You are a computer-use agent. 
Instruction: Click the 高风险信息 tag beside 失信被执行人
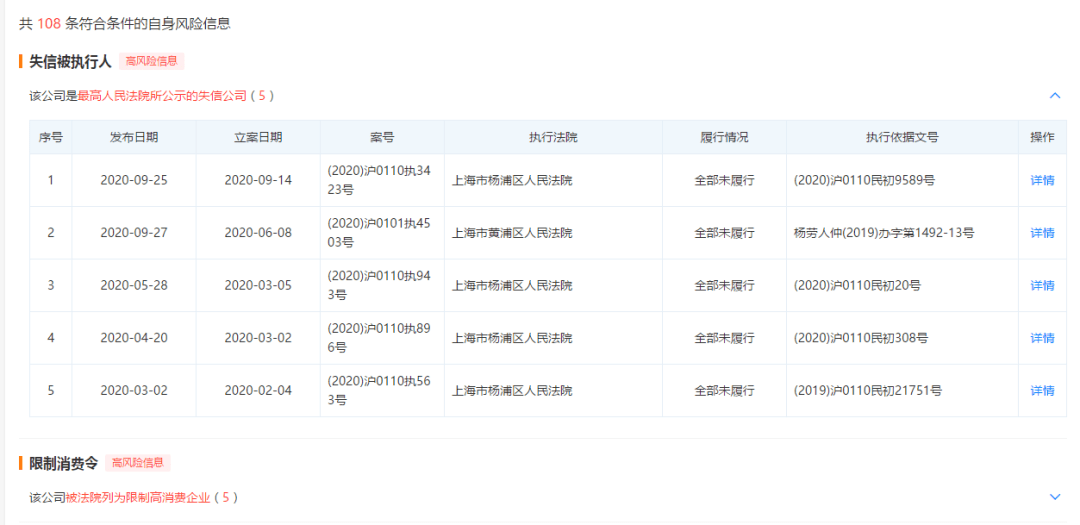click(152, 61)
